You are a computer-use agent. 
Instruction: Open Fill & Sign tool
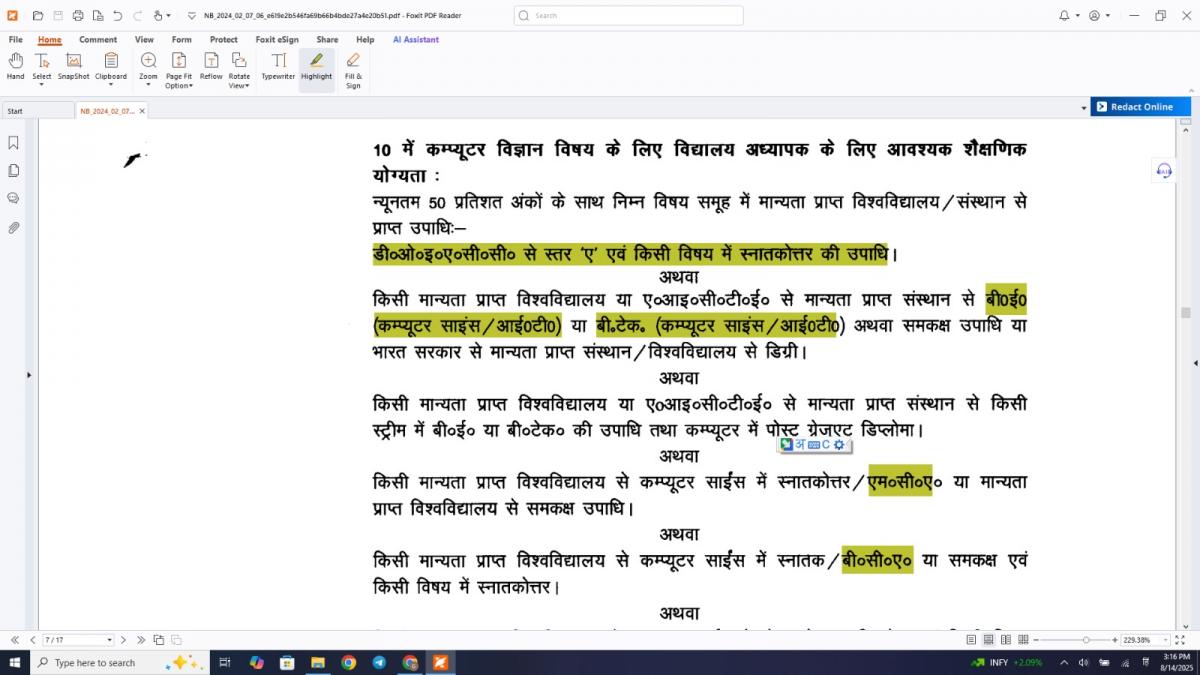pos(353,70)
